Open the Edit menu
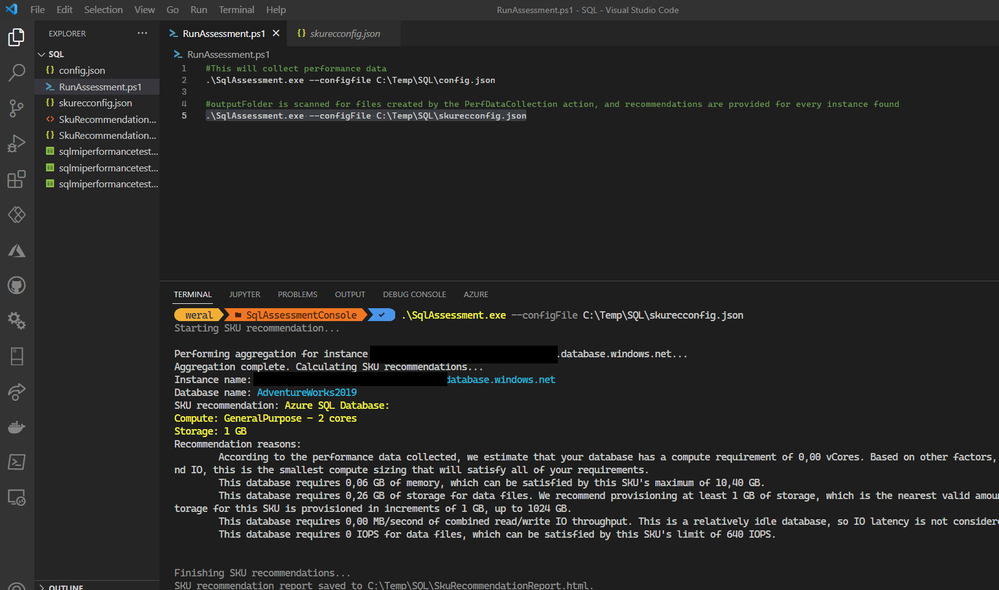Image resolution: width=999 pixels, height=590 pixels. (x=64, y=10)
